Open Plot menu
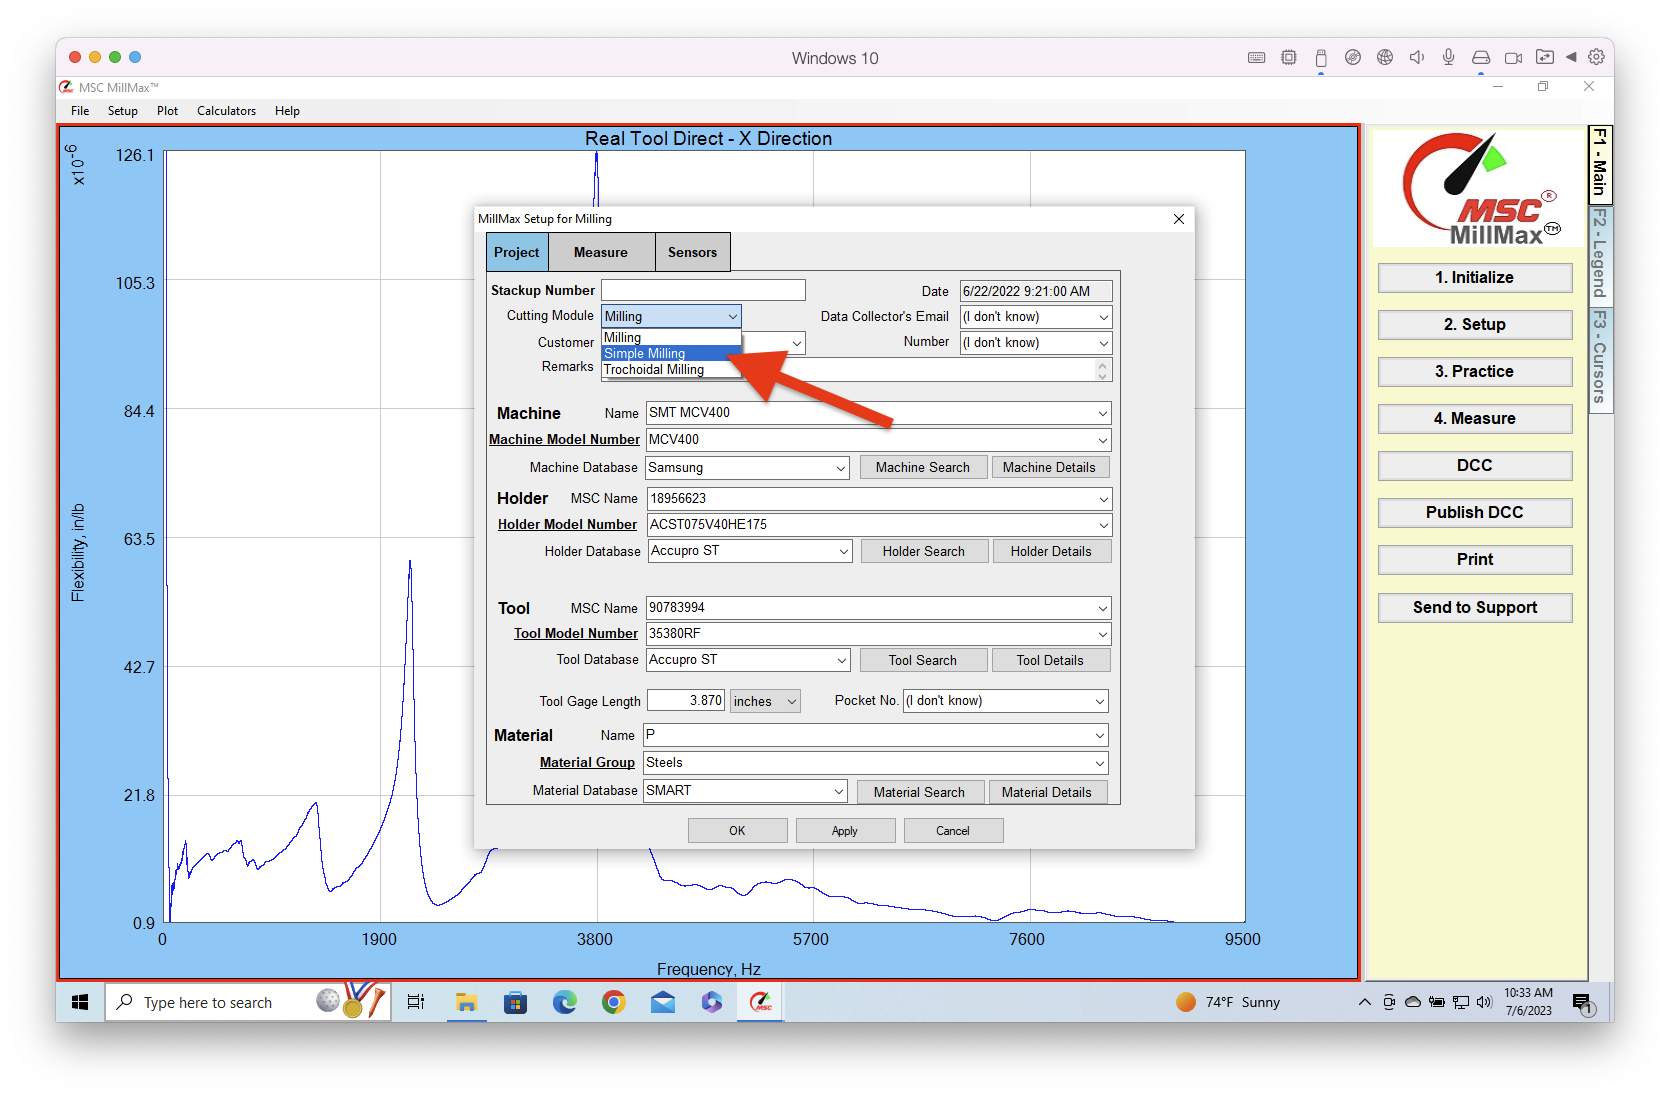The image size is (1670, 1096). (x=167, y=111)
